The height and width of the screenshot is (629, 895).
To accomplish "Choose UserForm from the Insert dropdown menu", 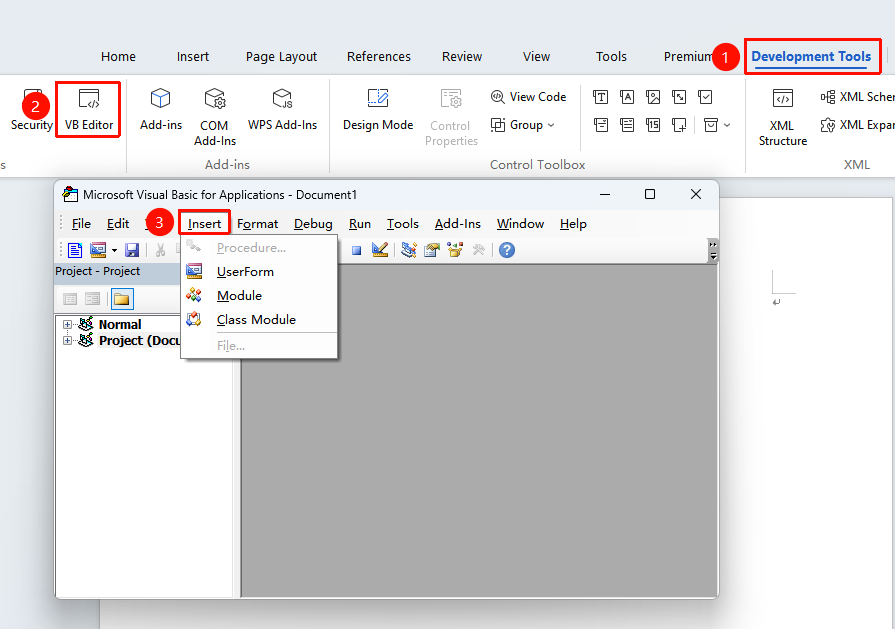I will pos(259,272).
